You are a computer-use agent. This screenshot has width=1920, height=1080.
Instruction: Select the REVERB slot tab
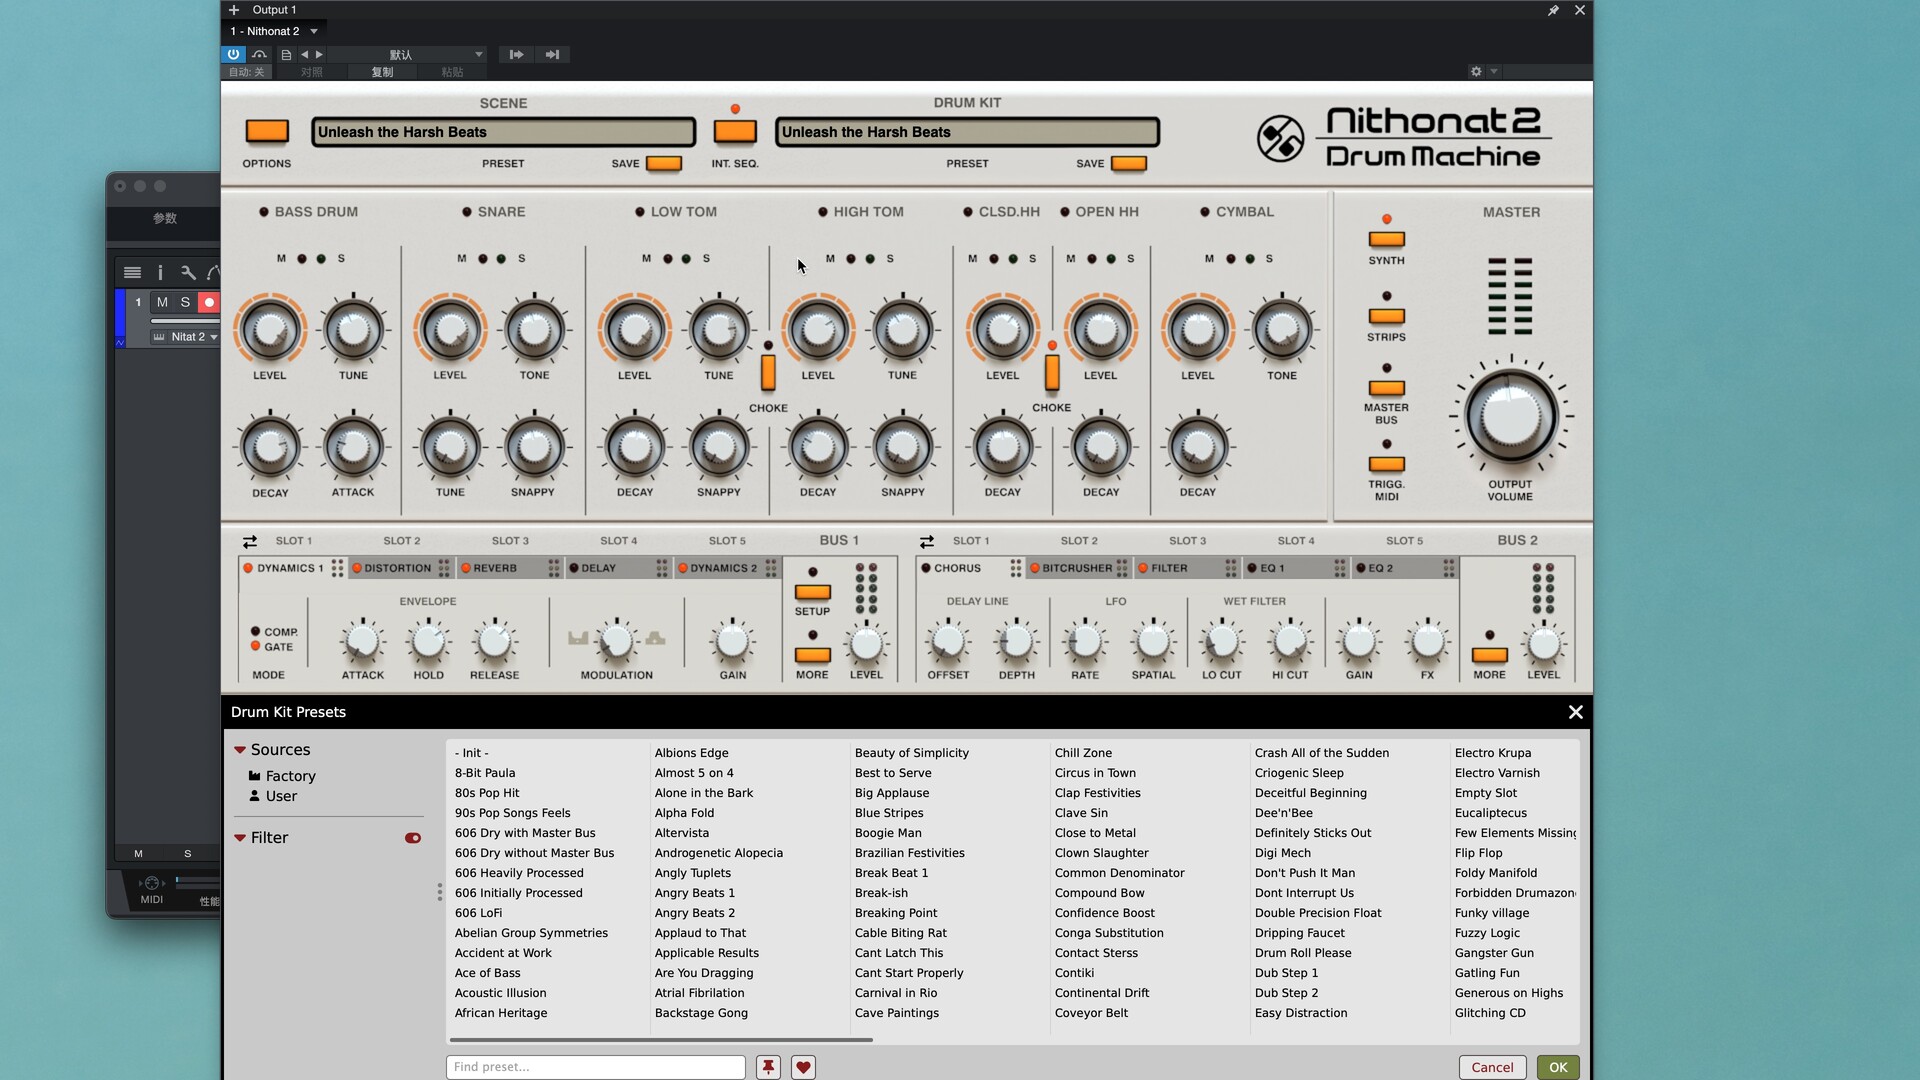[x=510, y=568]
